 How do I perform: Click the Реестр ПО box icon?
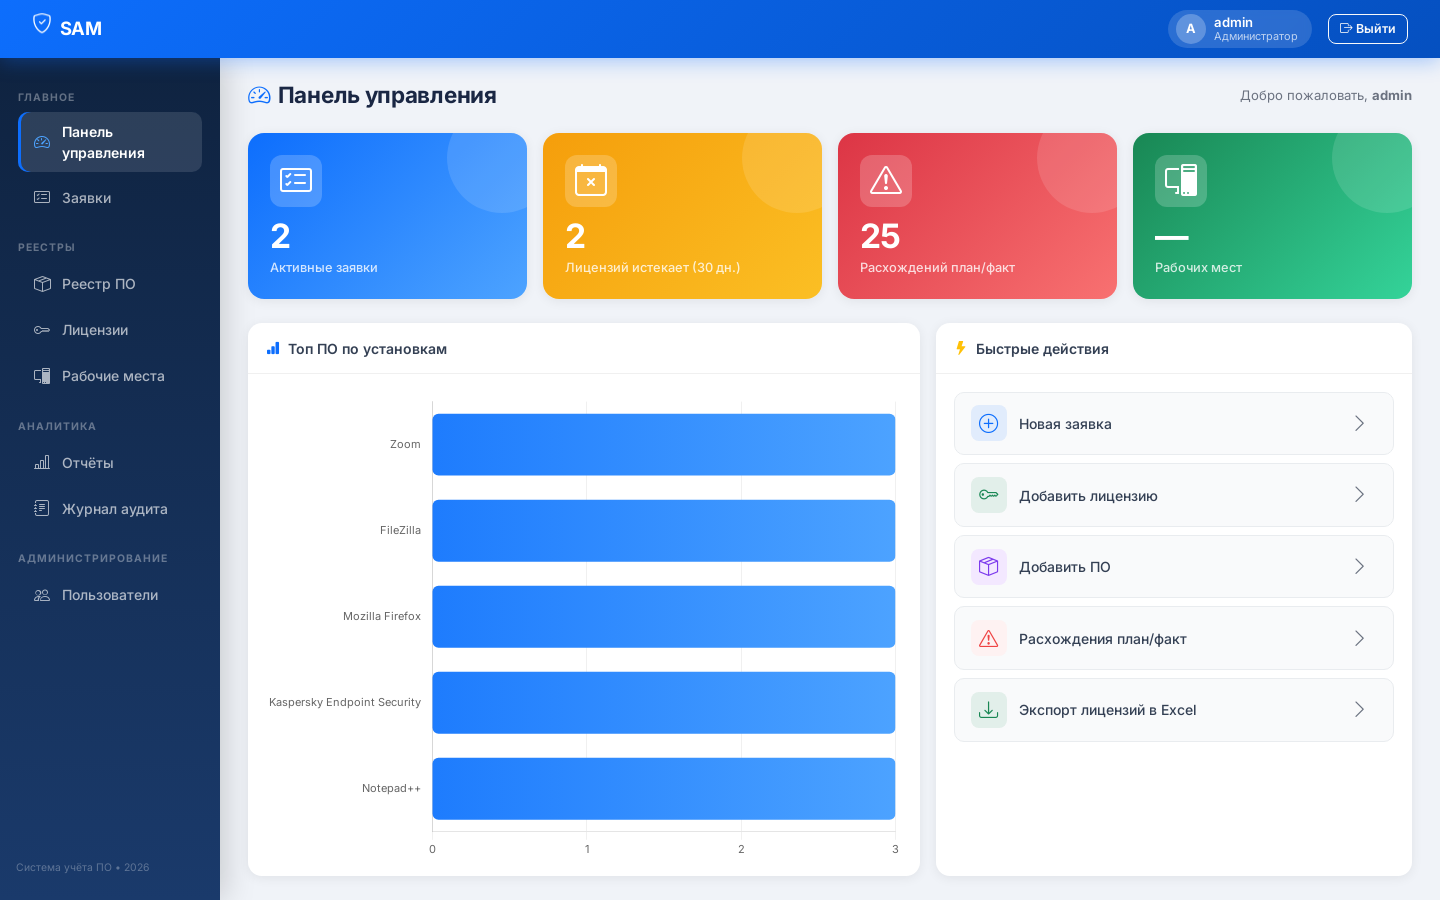pyautogui.click(x=42, y=284)
